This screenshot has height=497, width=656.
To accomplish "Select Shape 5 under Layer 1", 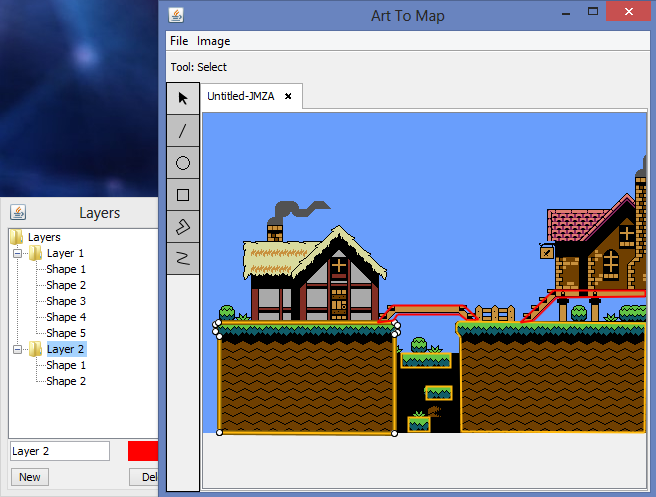I will point(66,333).
